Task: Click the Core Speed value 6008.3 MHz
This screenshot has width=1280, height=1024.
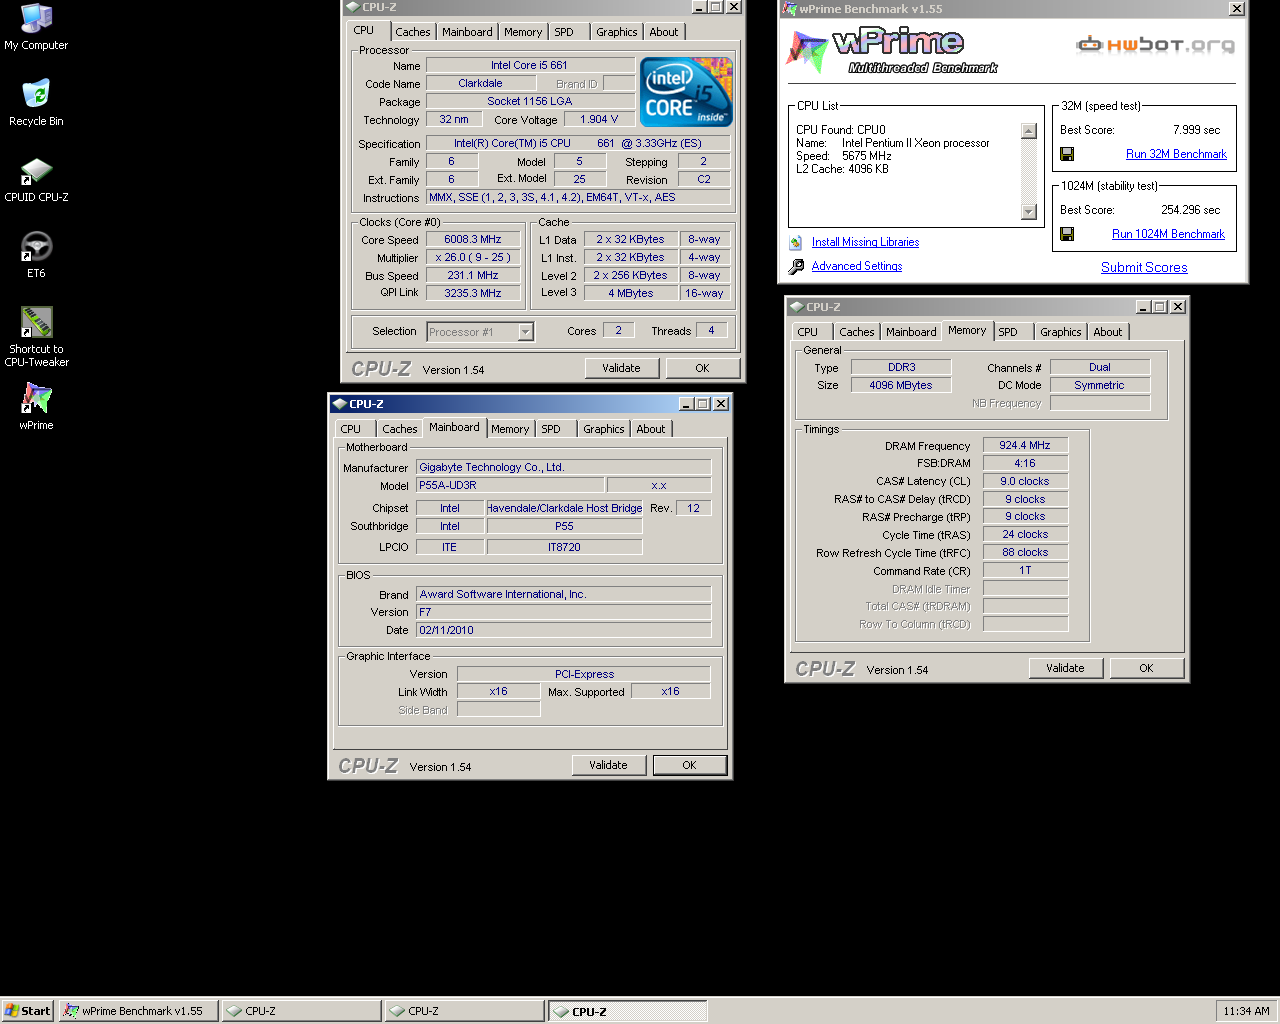Action: click(473, 240)
